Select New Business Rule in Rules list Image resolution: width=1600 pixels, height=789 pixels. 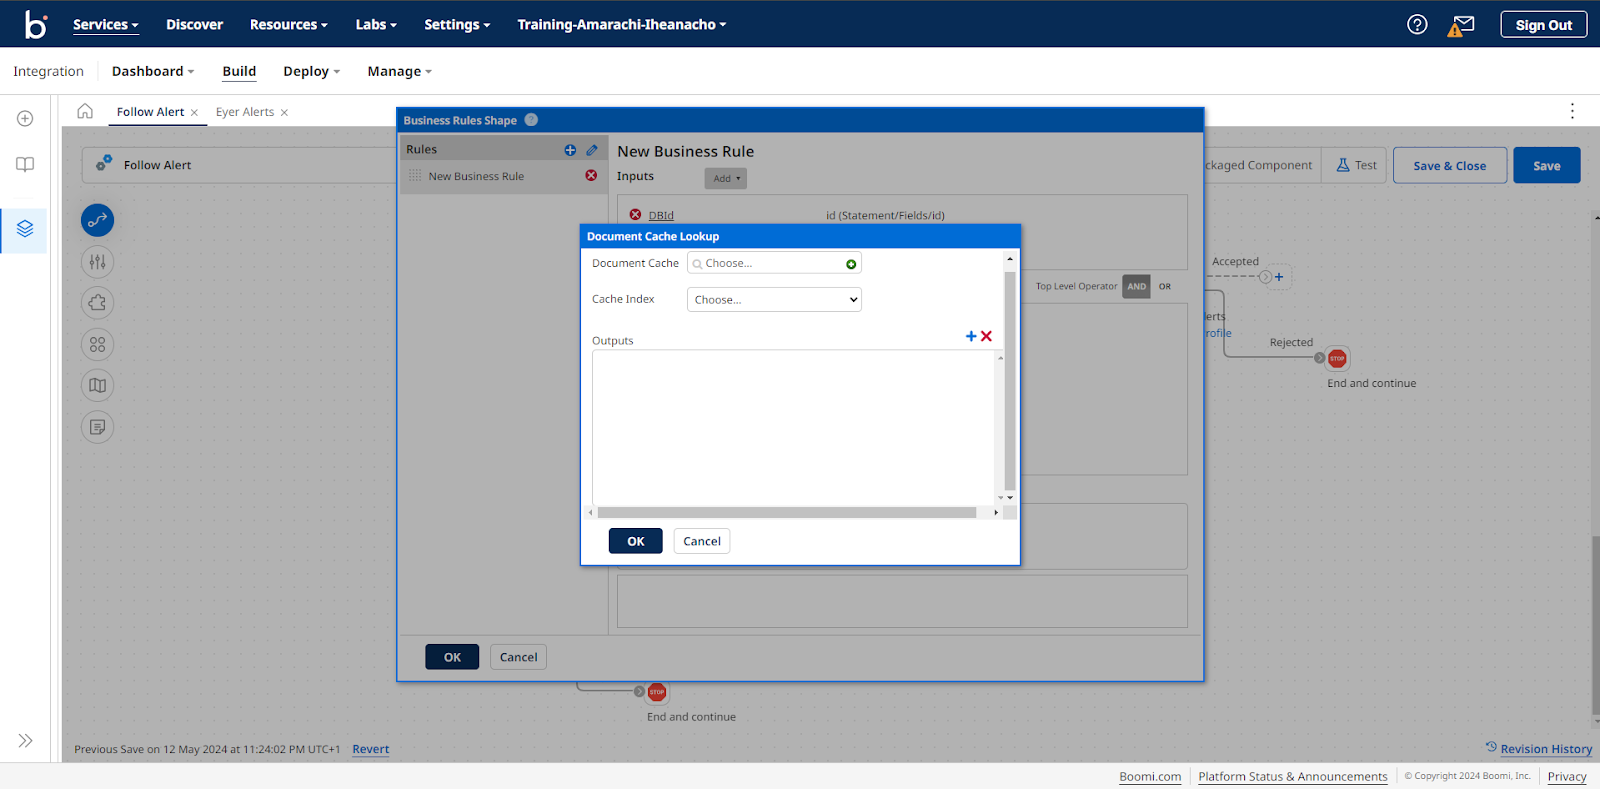pyautogui.click(x=476, y=176)
